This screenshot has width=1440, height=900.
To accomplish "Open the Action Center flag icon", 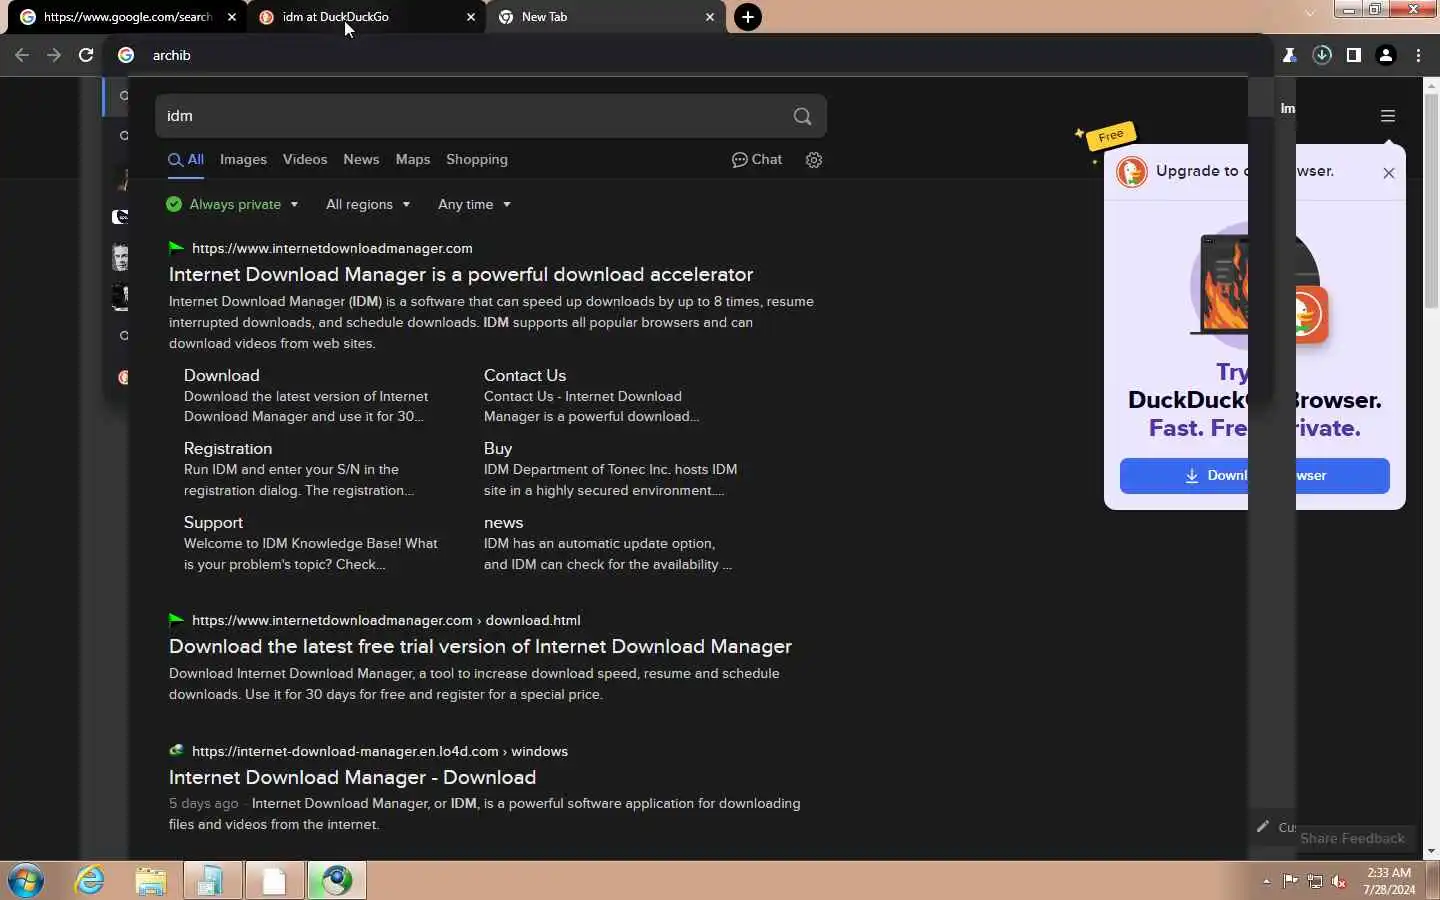I will click(1290, 881).
